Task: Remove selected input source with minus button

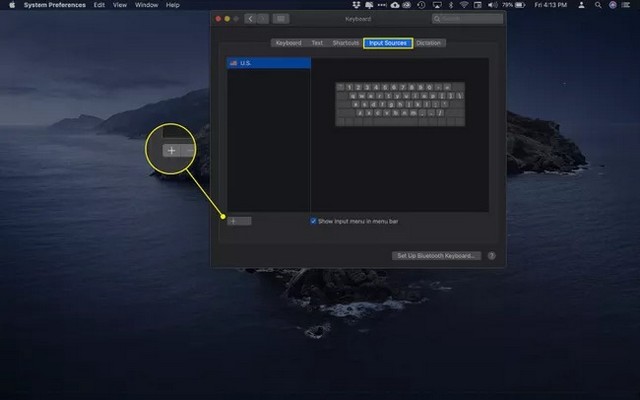Action: click(245, 221)
